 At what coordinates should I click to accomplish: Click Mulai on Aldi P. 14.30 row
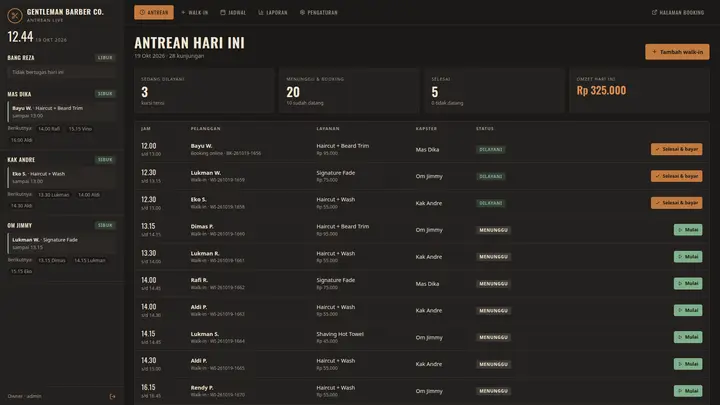688,364
